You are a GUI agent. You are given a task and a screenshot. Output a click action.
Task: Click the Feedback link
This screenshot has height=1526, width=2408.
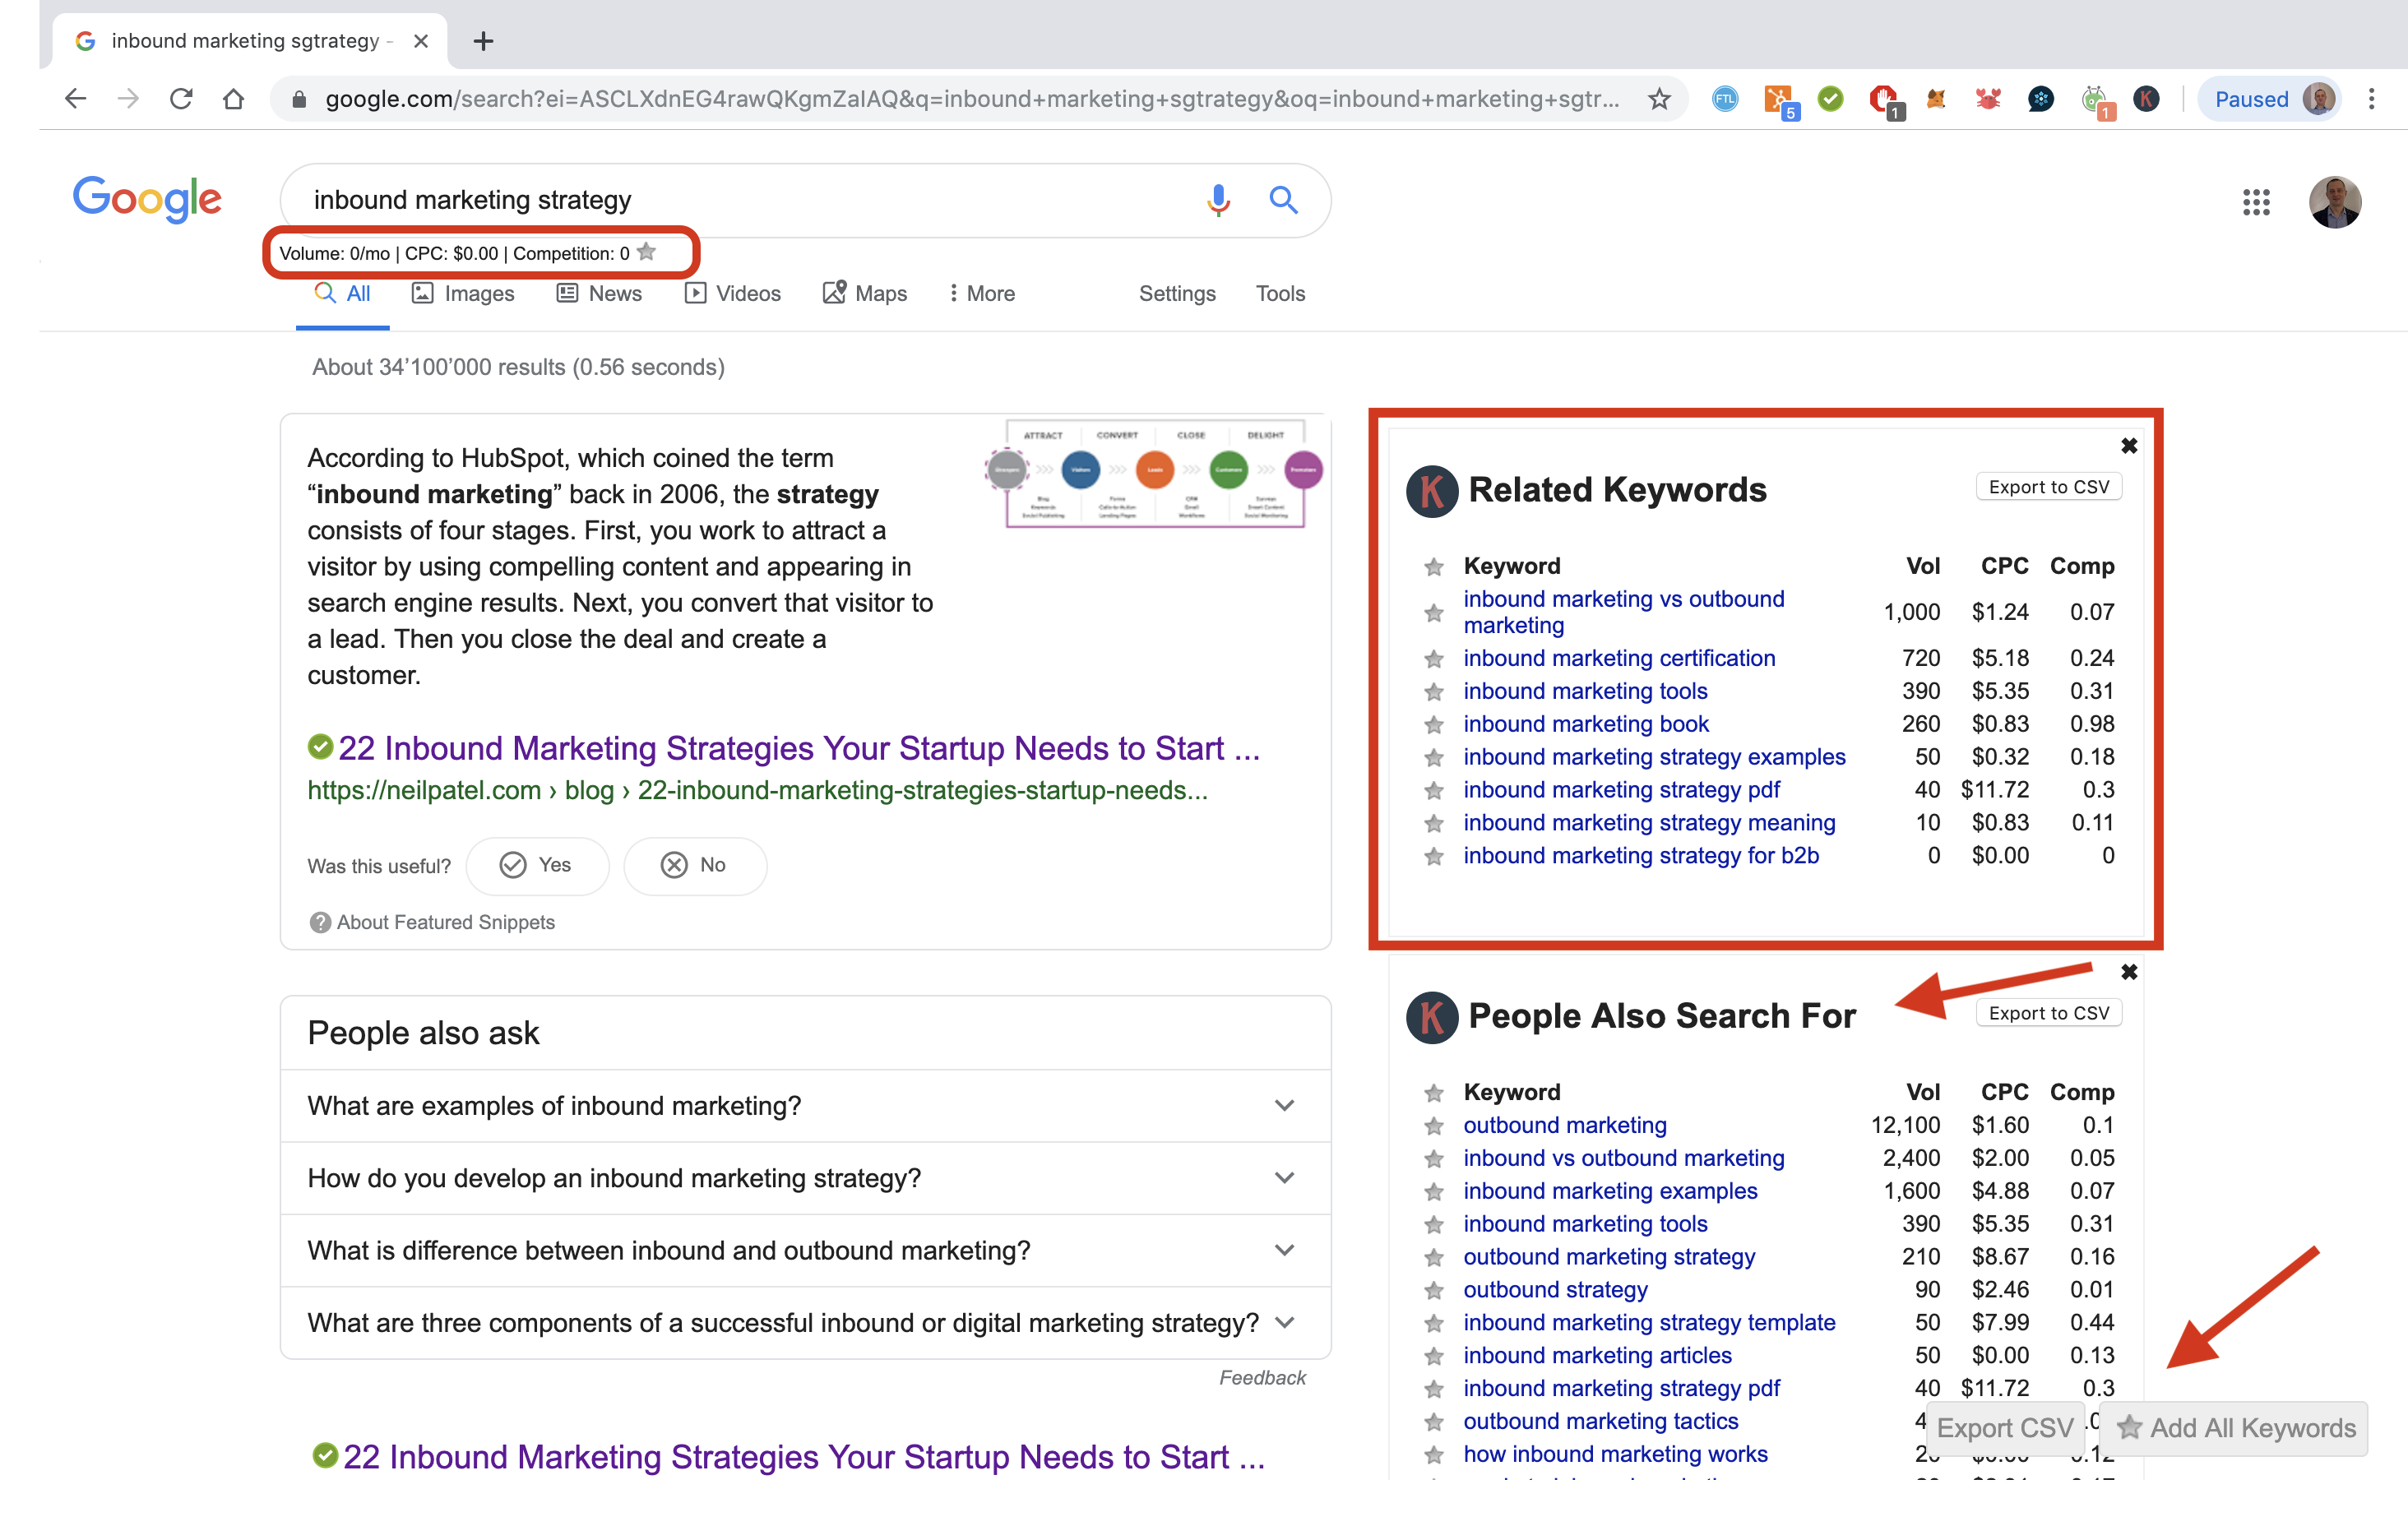point(1262,1378)
